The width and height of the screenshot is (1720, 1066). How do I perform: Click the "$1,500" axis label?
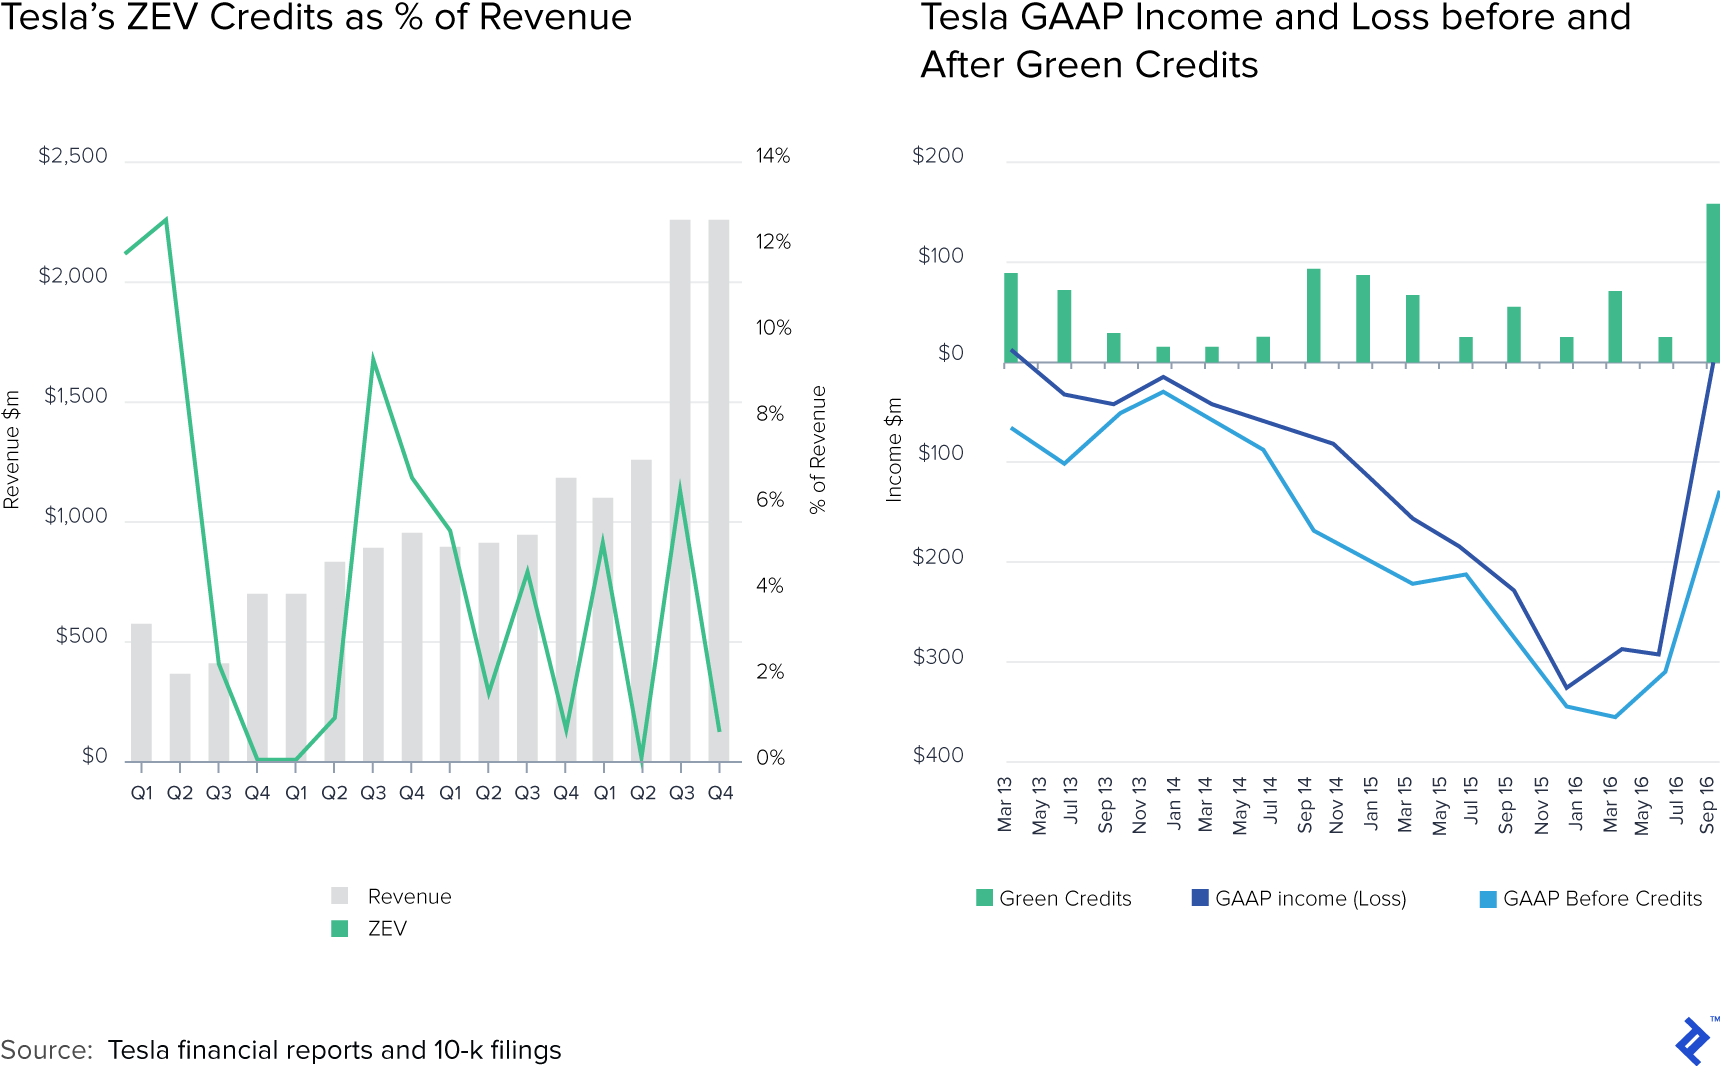click(x=76, y=396)
